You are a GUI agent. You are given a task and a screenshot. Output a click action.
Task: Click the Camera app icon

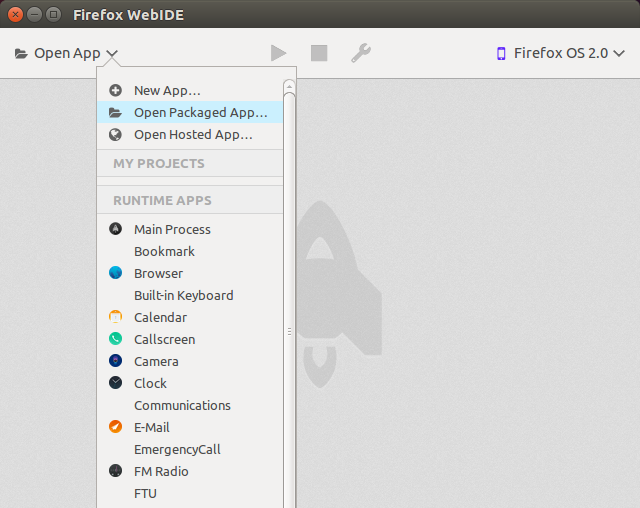coord(116,361)
